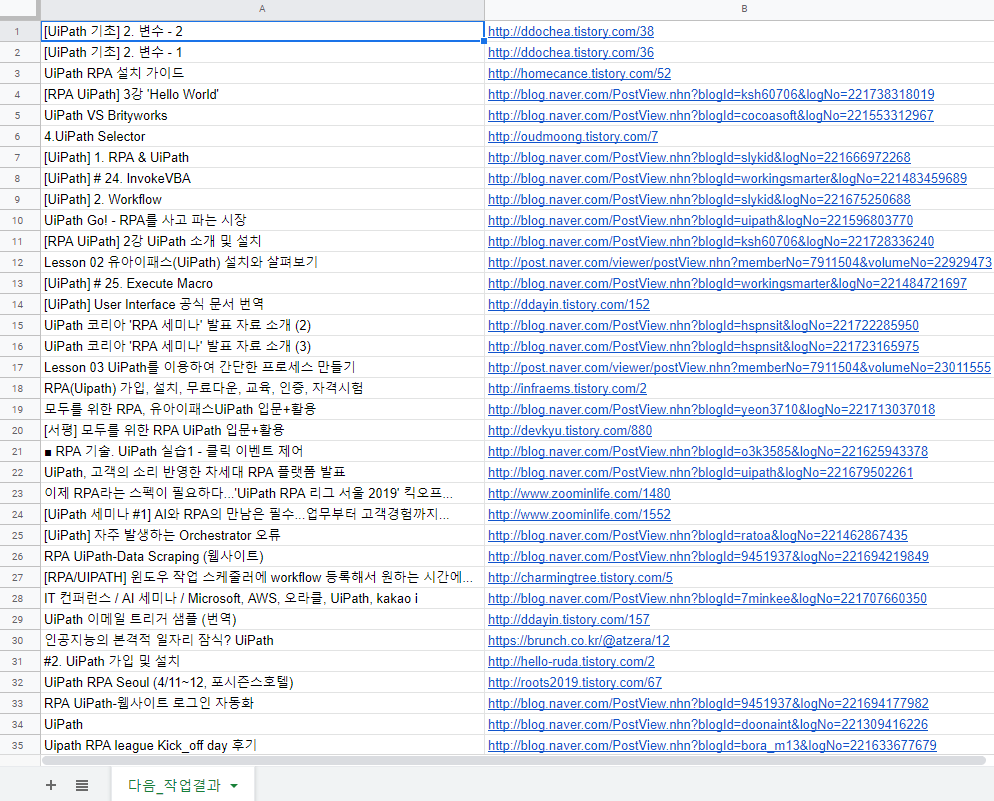Select column B header

point(739,9)
